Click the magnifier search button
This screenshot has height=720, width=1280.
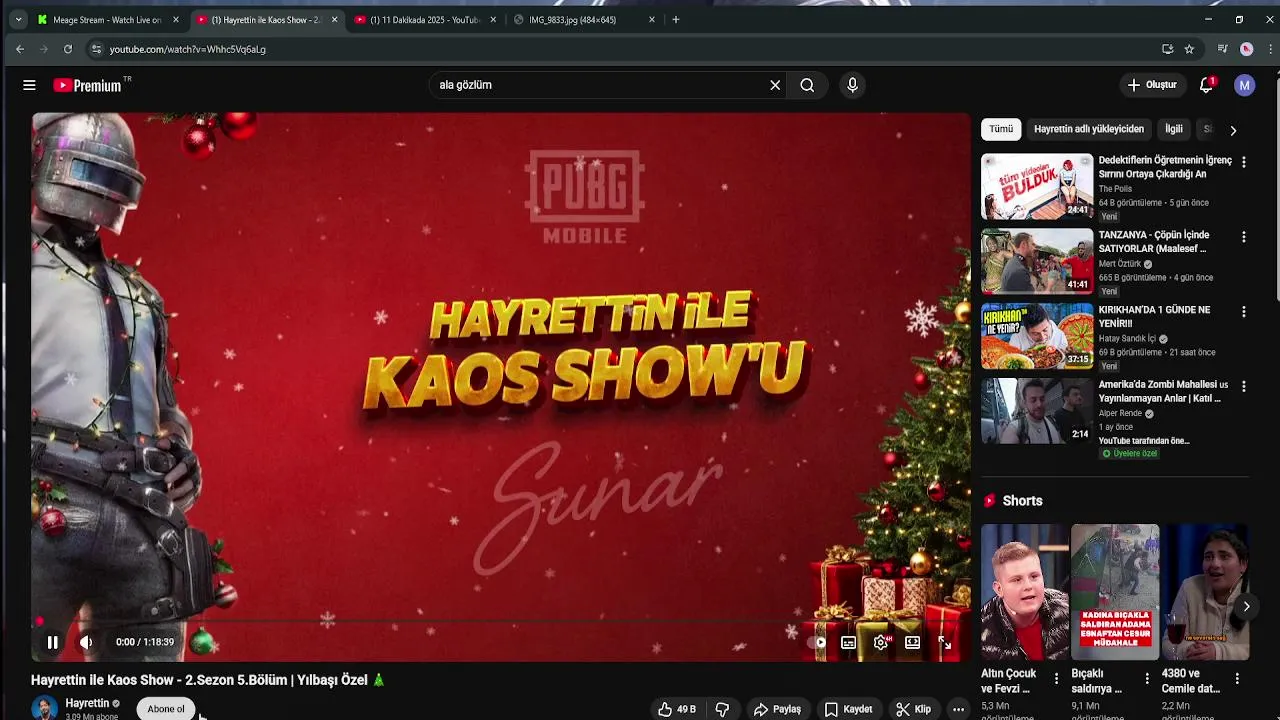807,85
